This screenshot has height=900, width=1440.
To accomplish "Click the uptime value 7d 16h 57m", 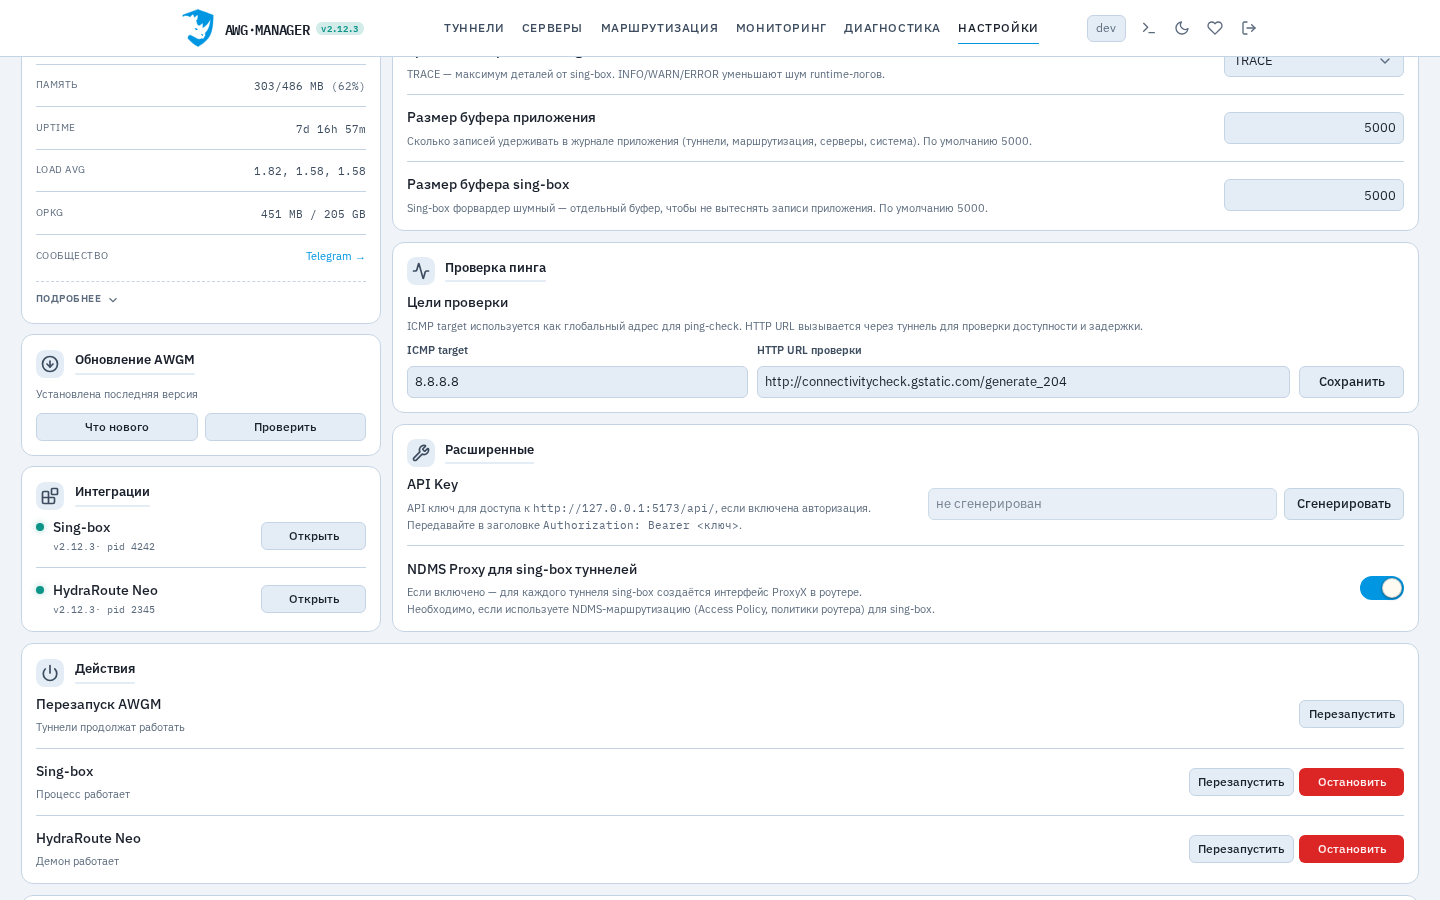I will point(330,129).
